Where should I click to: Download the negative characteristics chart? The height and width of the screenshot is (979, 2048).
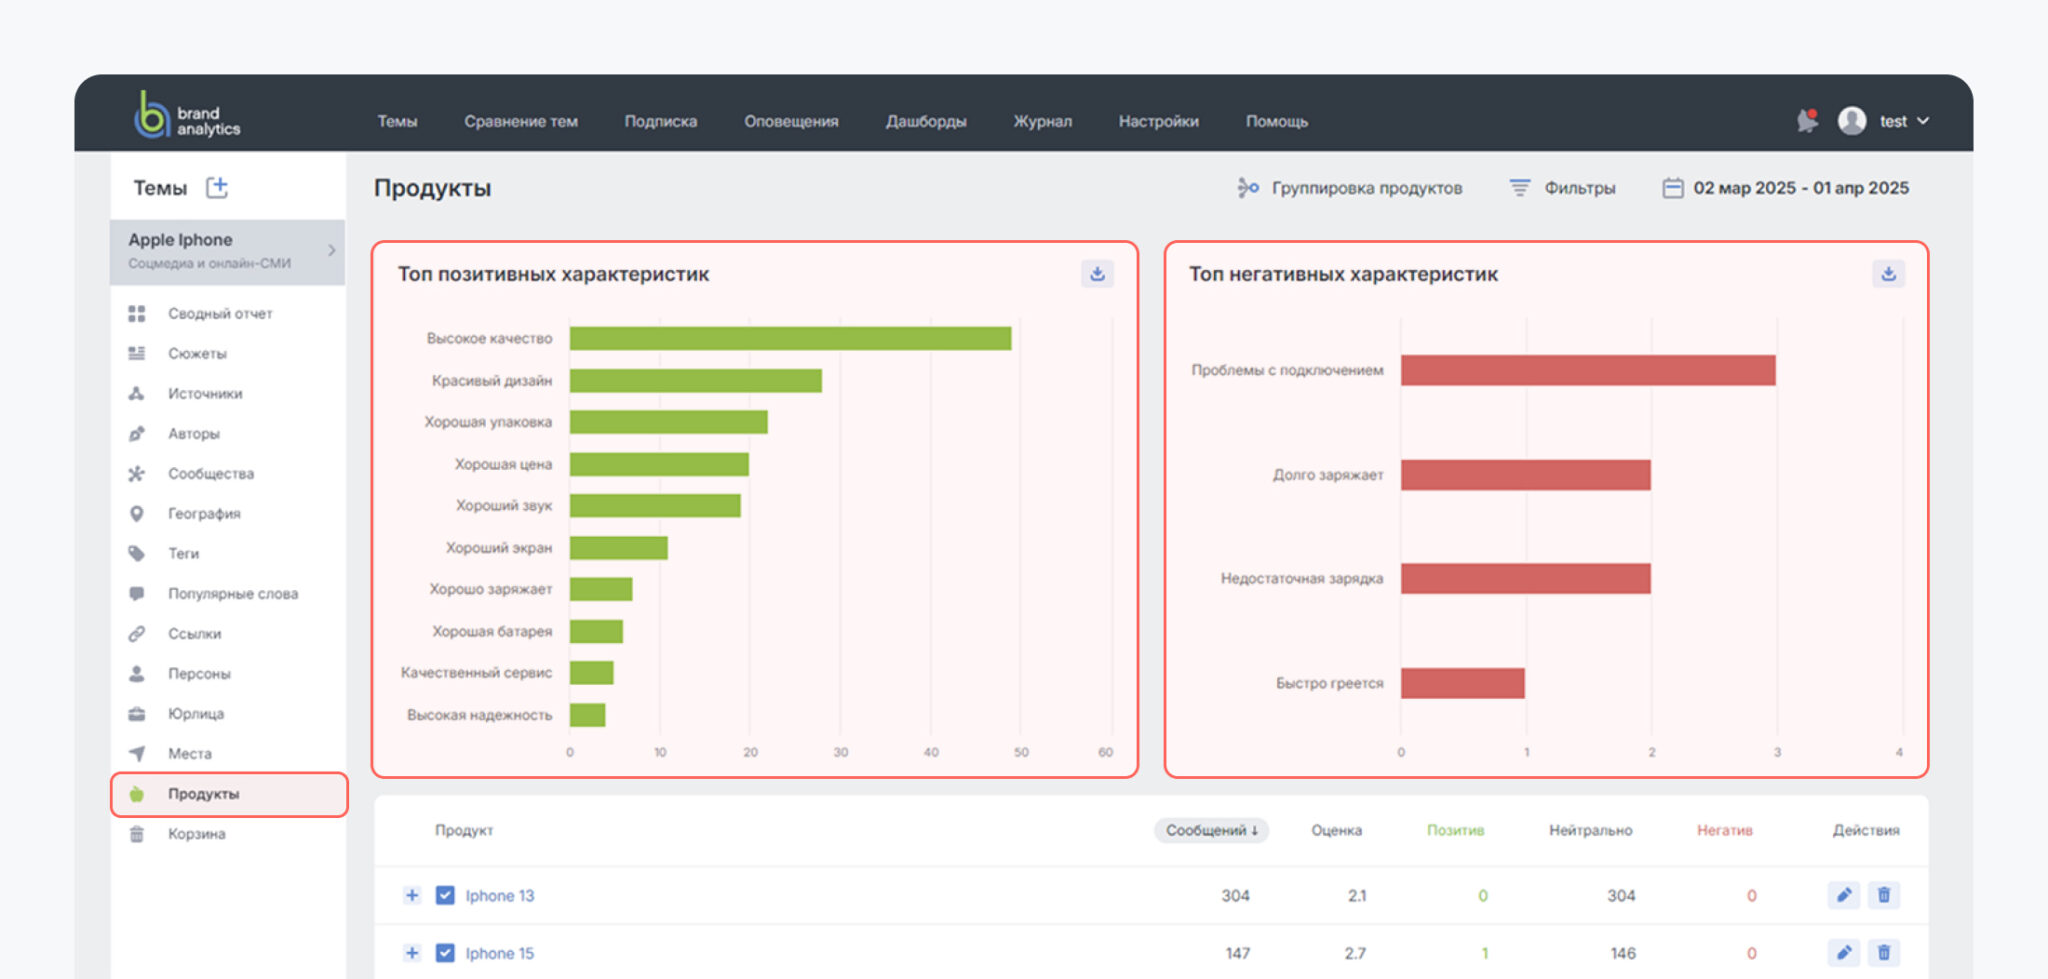(1888, 274)
